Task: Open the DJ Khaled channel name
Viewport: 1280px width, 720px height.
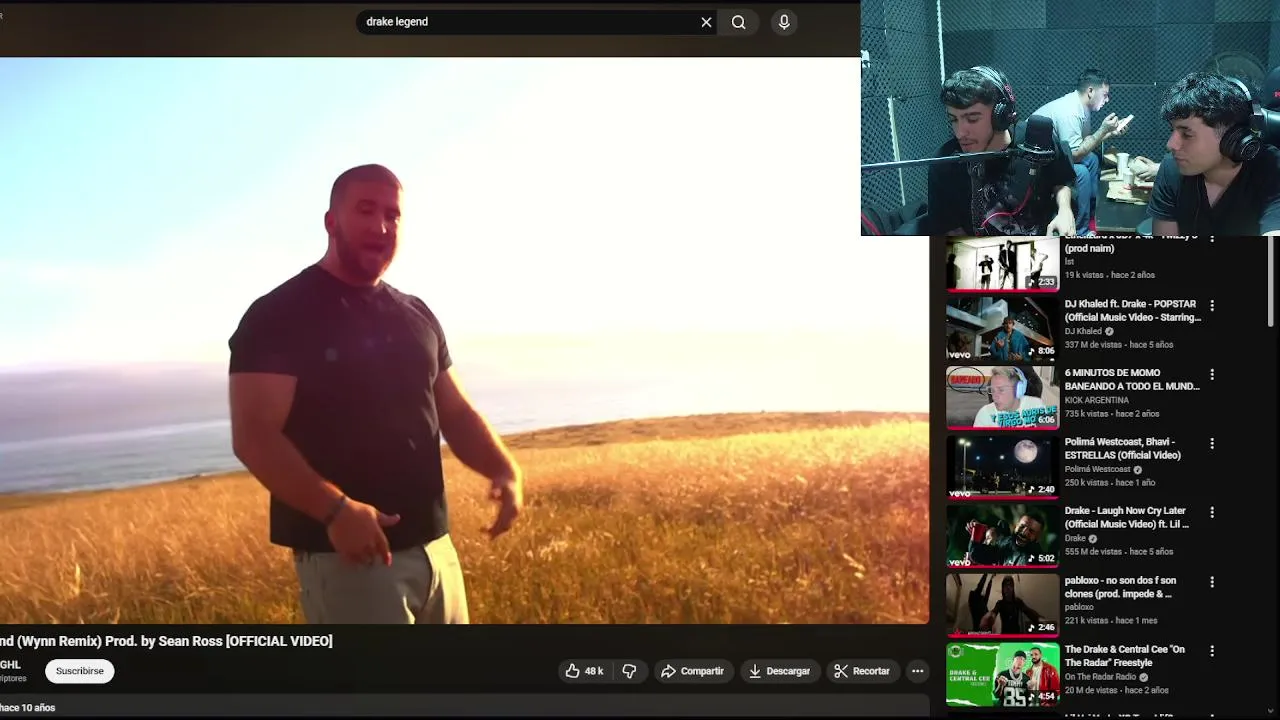Action: click(1083, 331)
